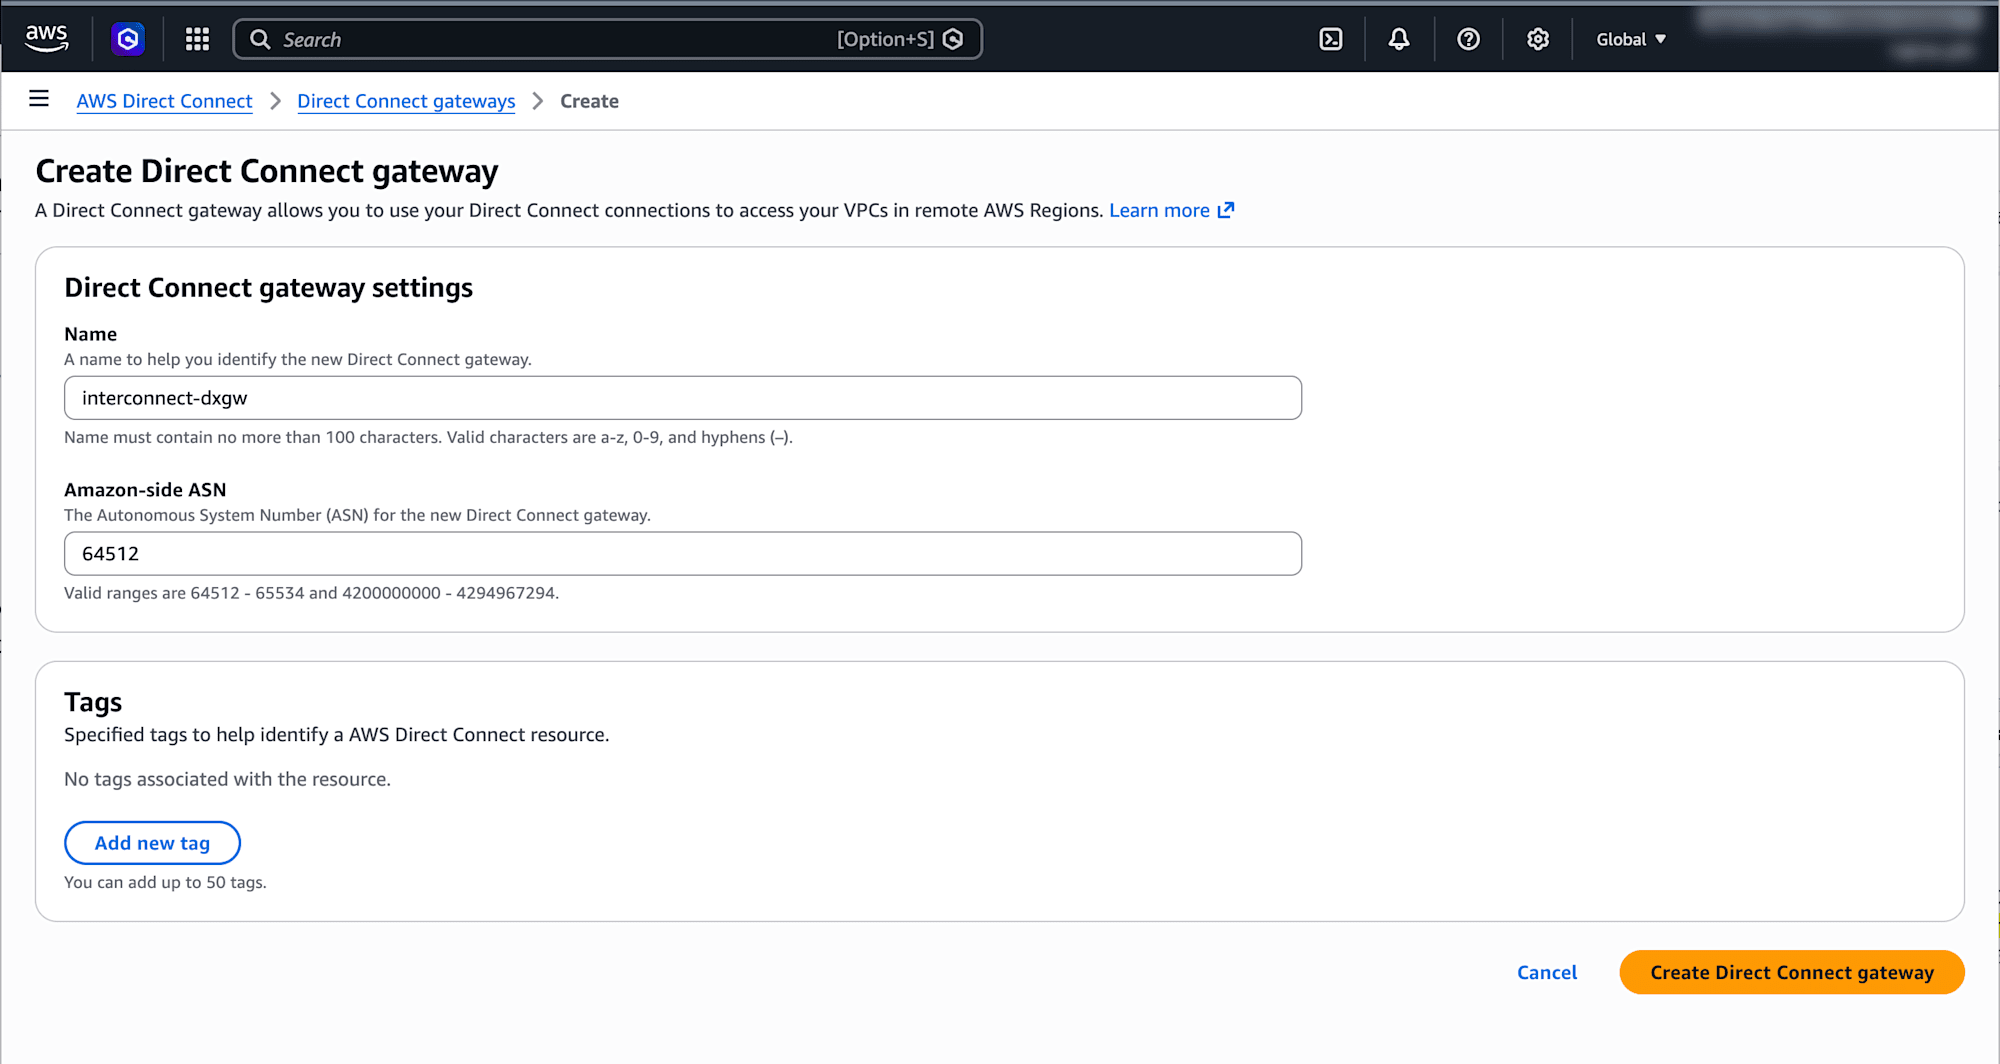Click the Create Direct Connect gateway heading
This screenshot has height=1064, width=2000.
point(267,171)
